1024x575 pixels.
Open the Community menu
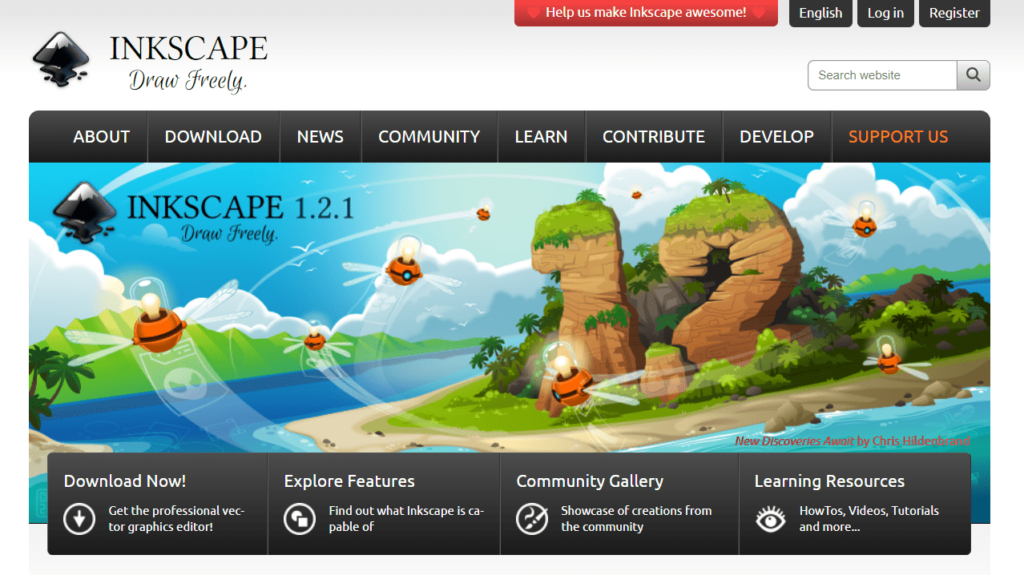tap(429, 137)
